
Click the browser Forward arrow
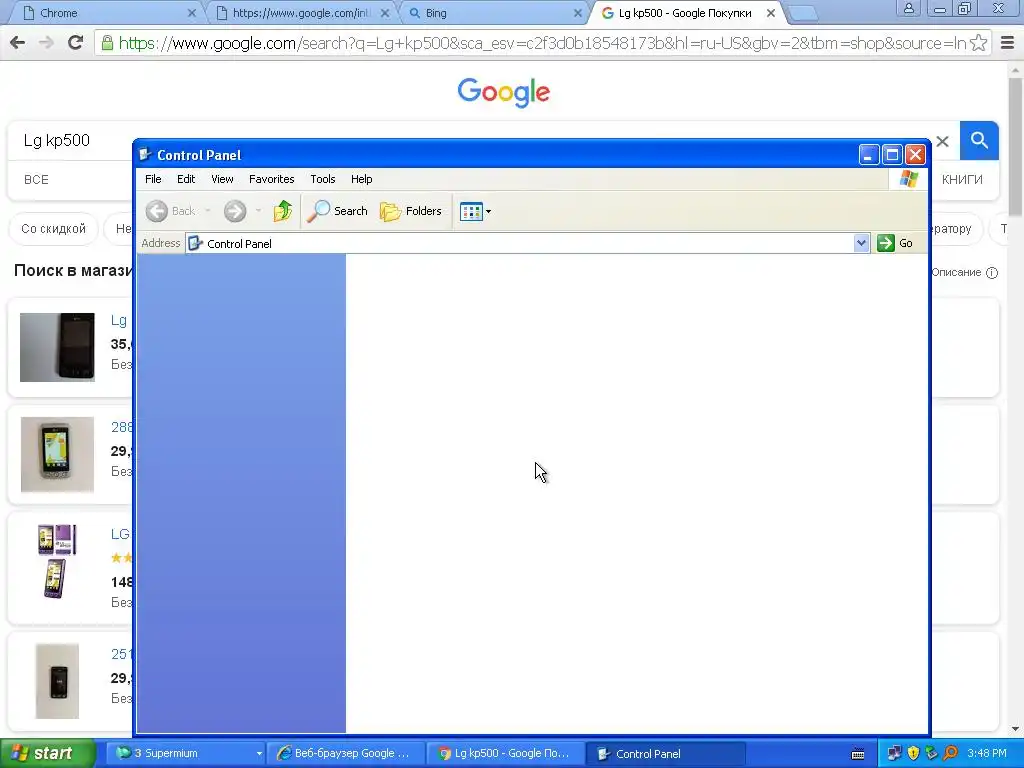pos(46,43)
